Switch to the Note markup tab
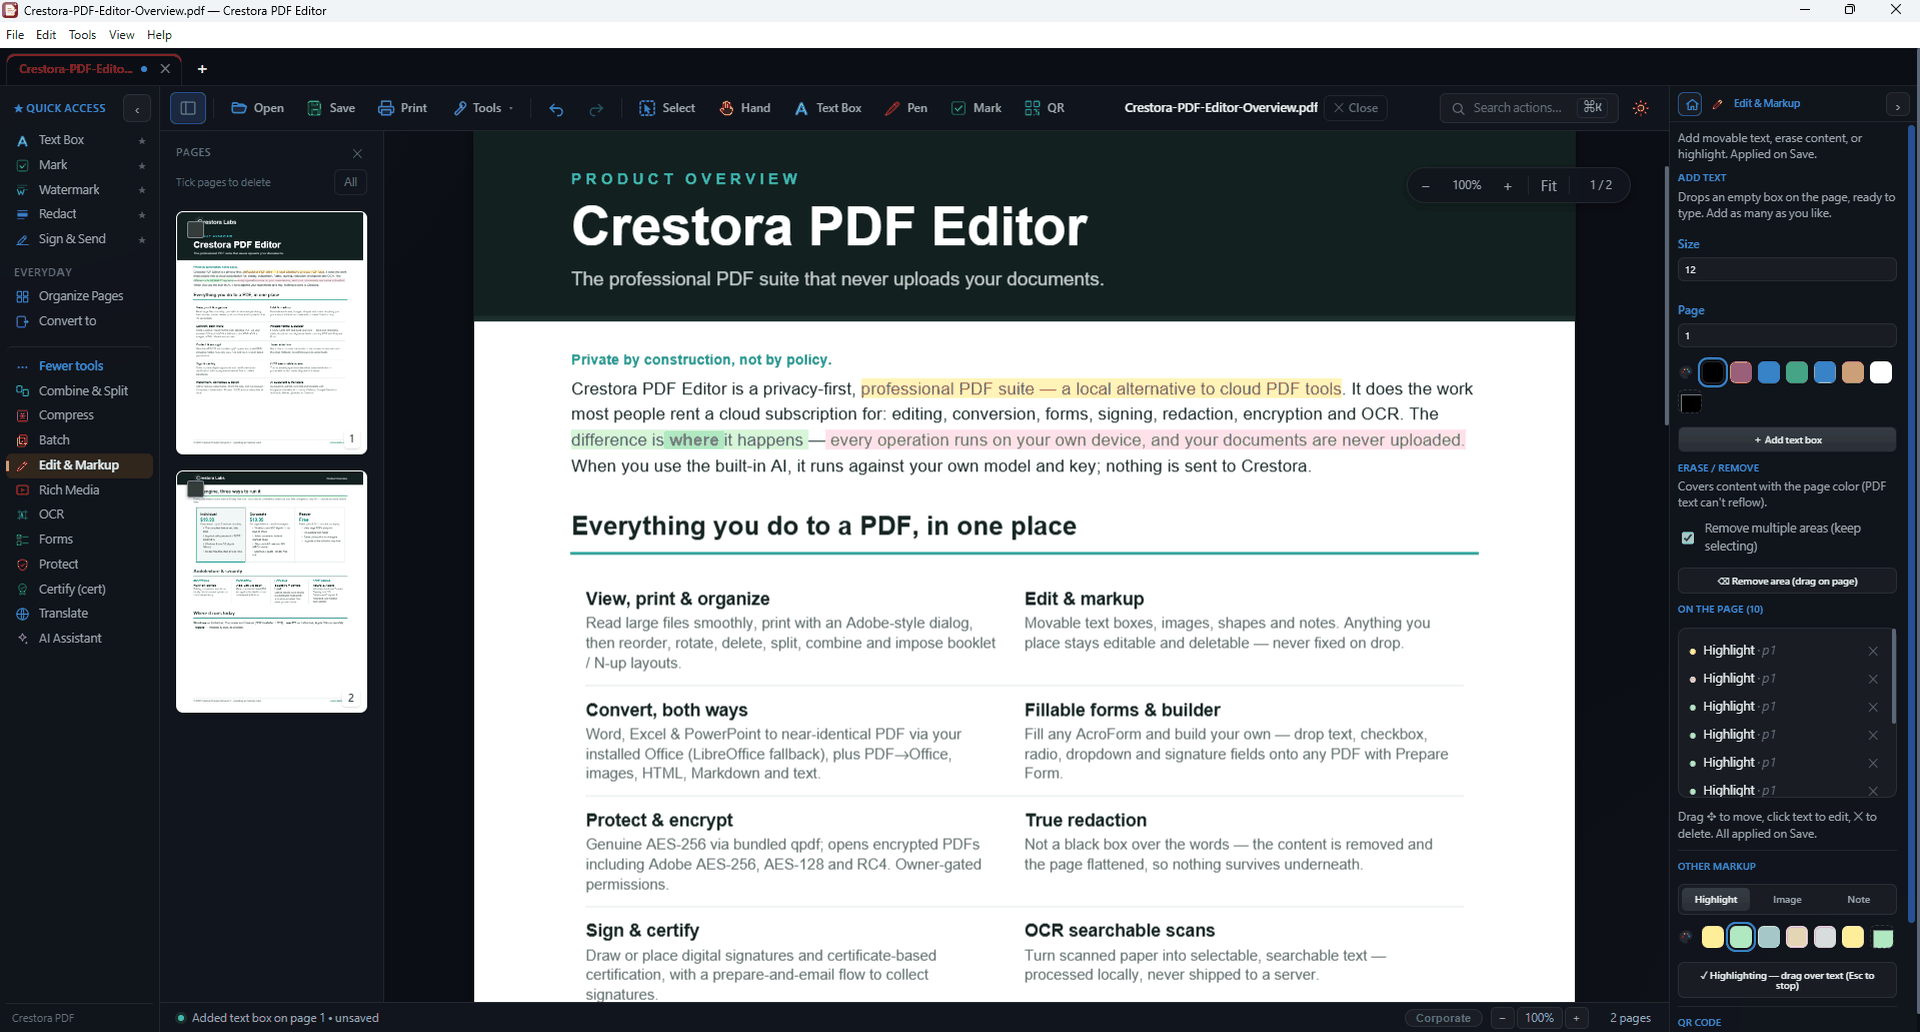This screenshot has width=1920, height=1032. (1858, 899)
